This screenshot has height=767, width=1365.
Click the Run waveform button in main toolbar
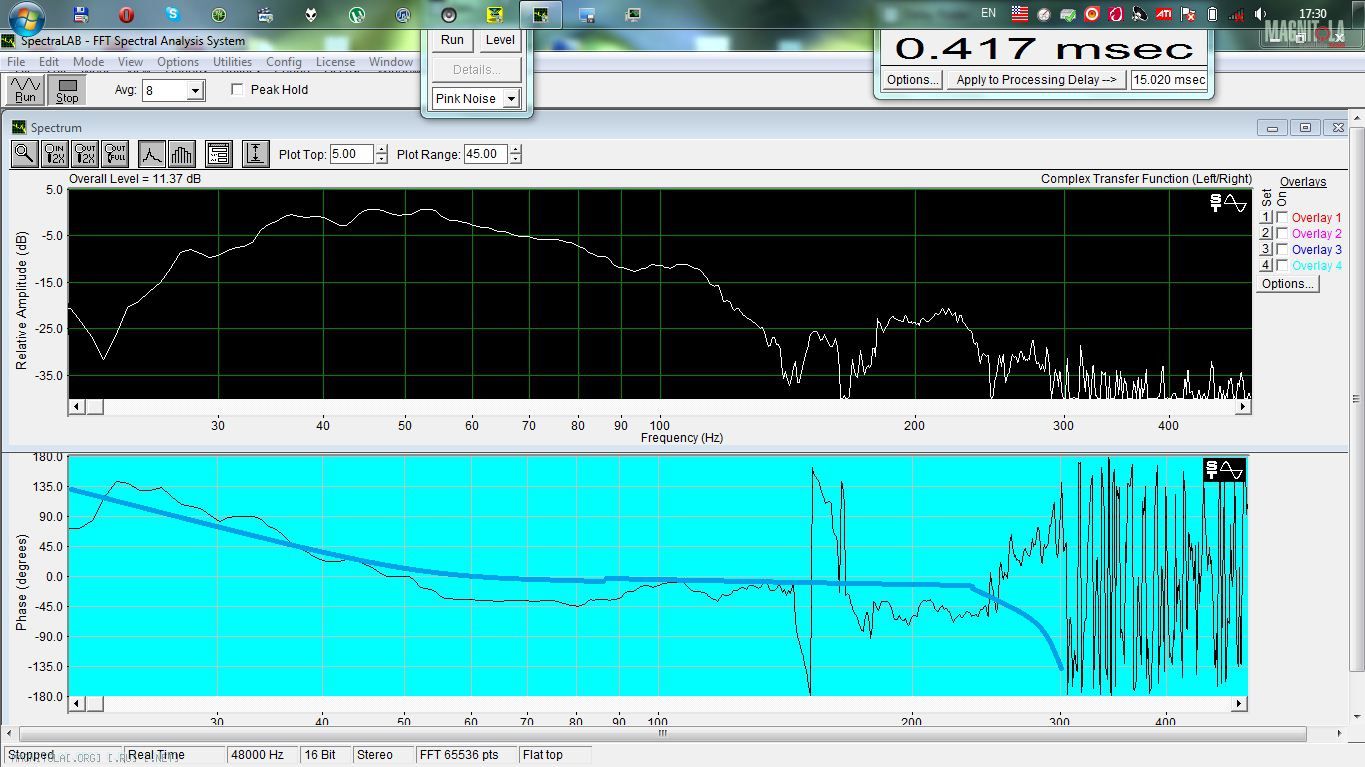pyautogui.click(x=25, y=89)
